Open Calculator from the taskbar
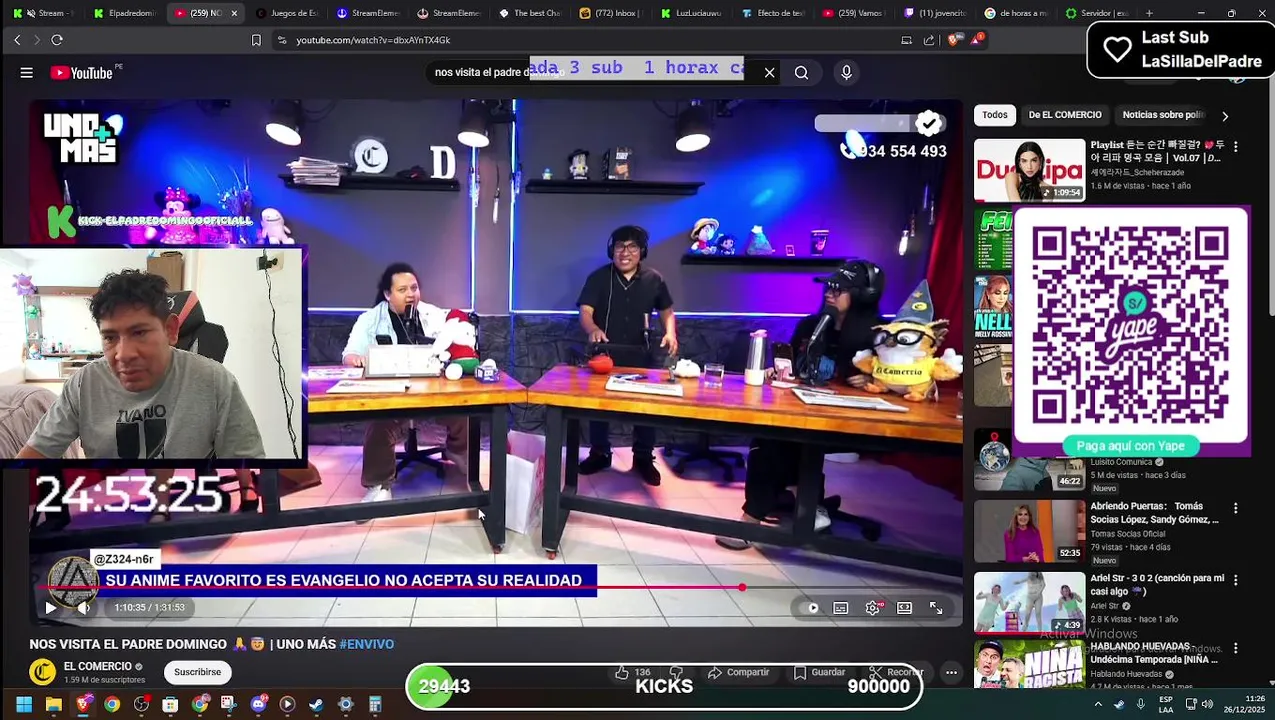 pyautogui.click(x=375, y=704)
